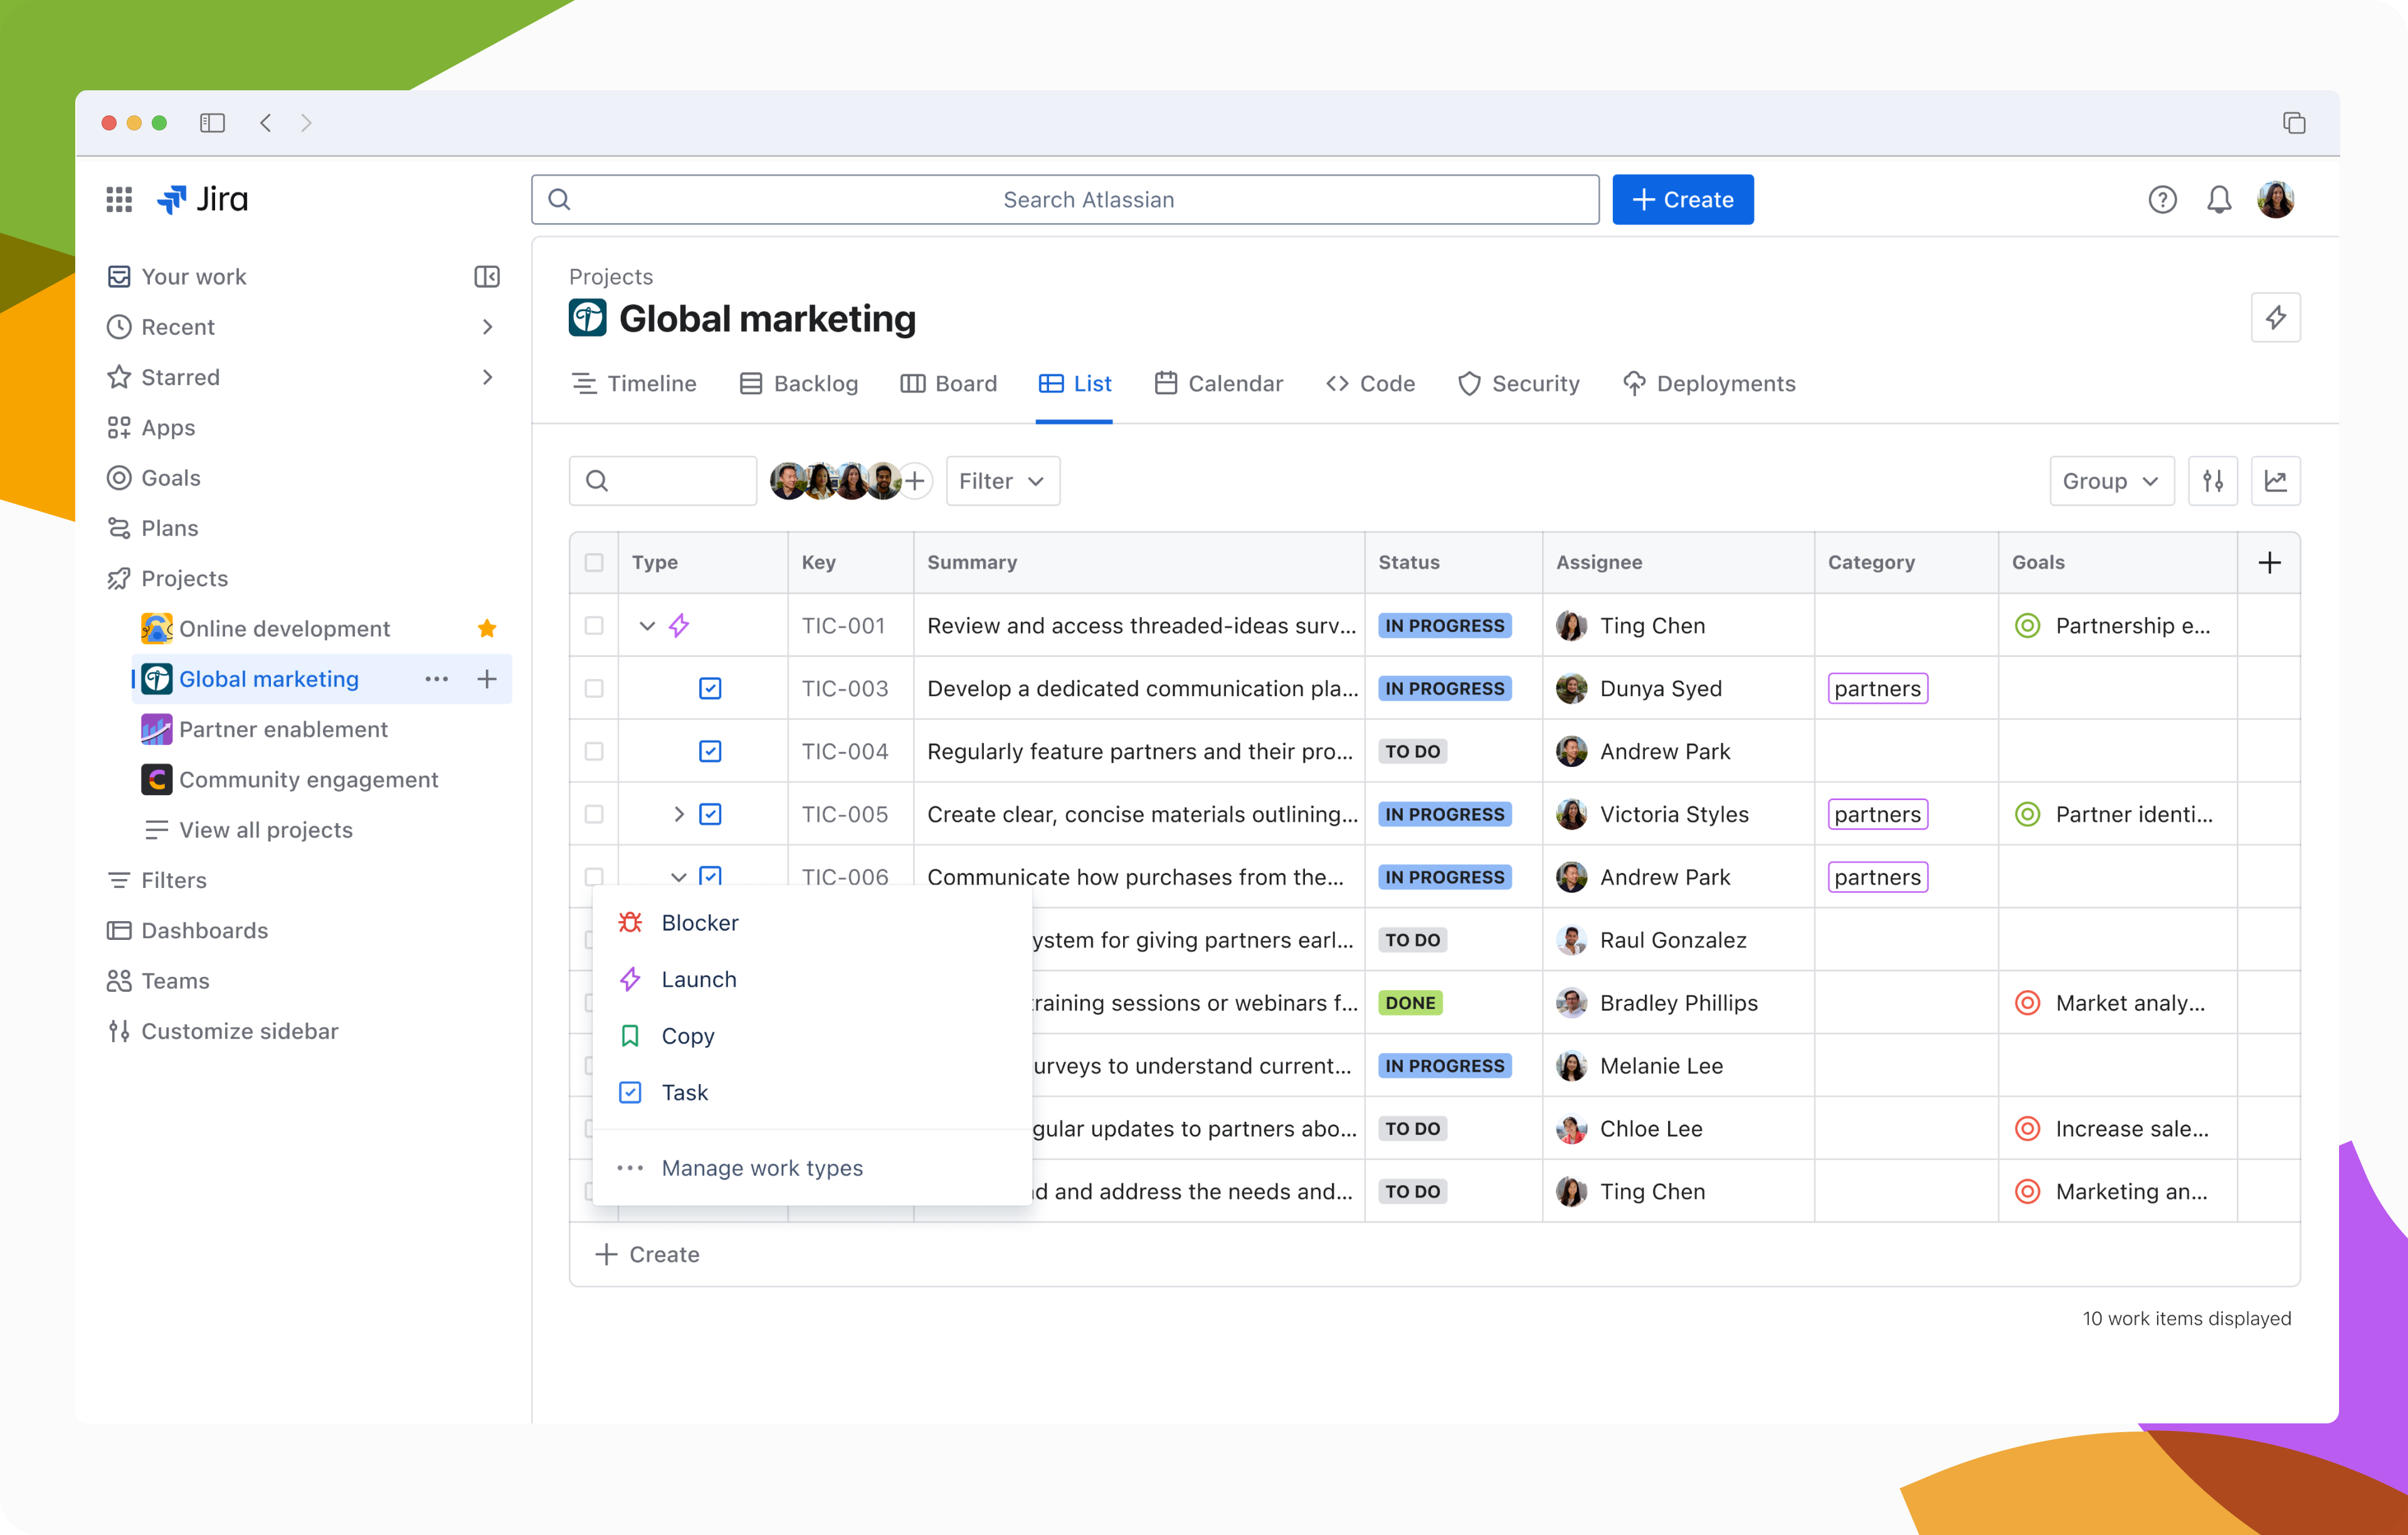Click the blue Create button
Image resolution: width=2408 pixels, height=1535 pixels.
coord(1683,199)
